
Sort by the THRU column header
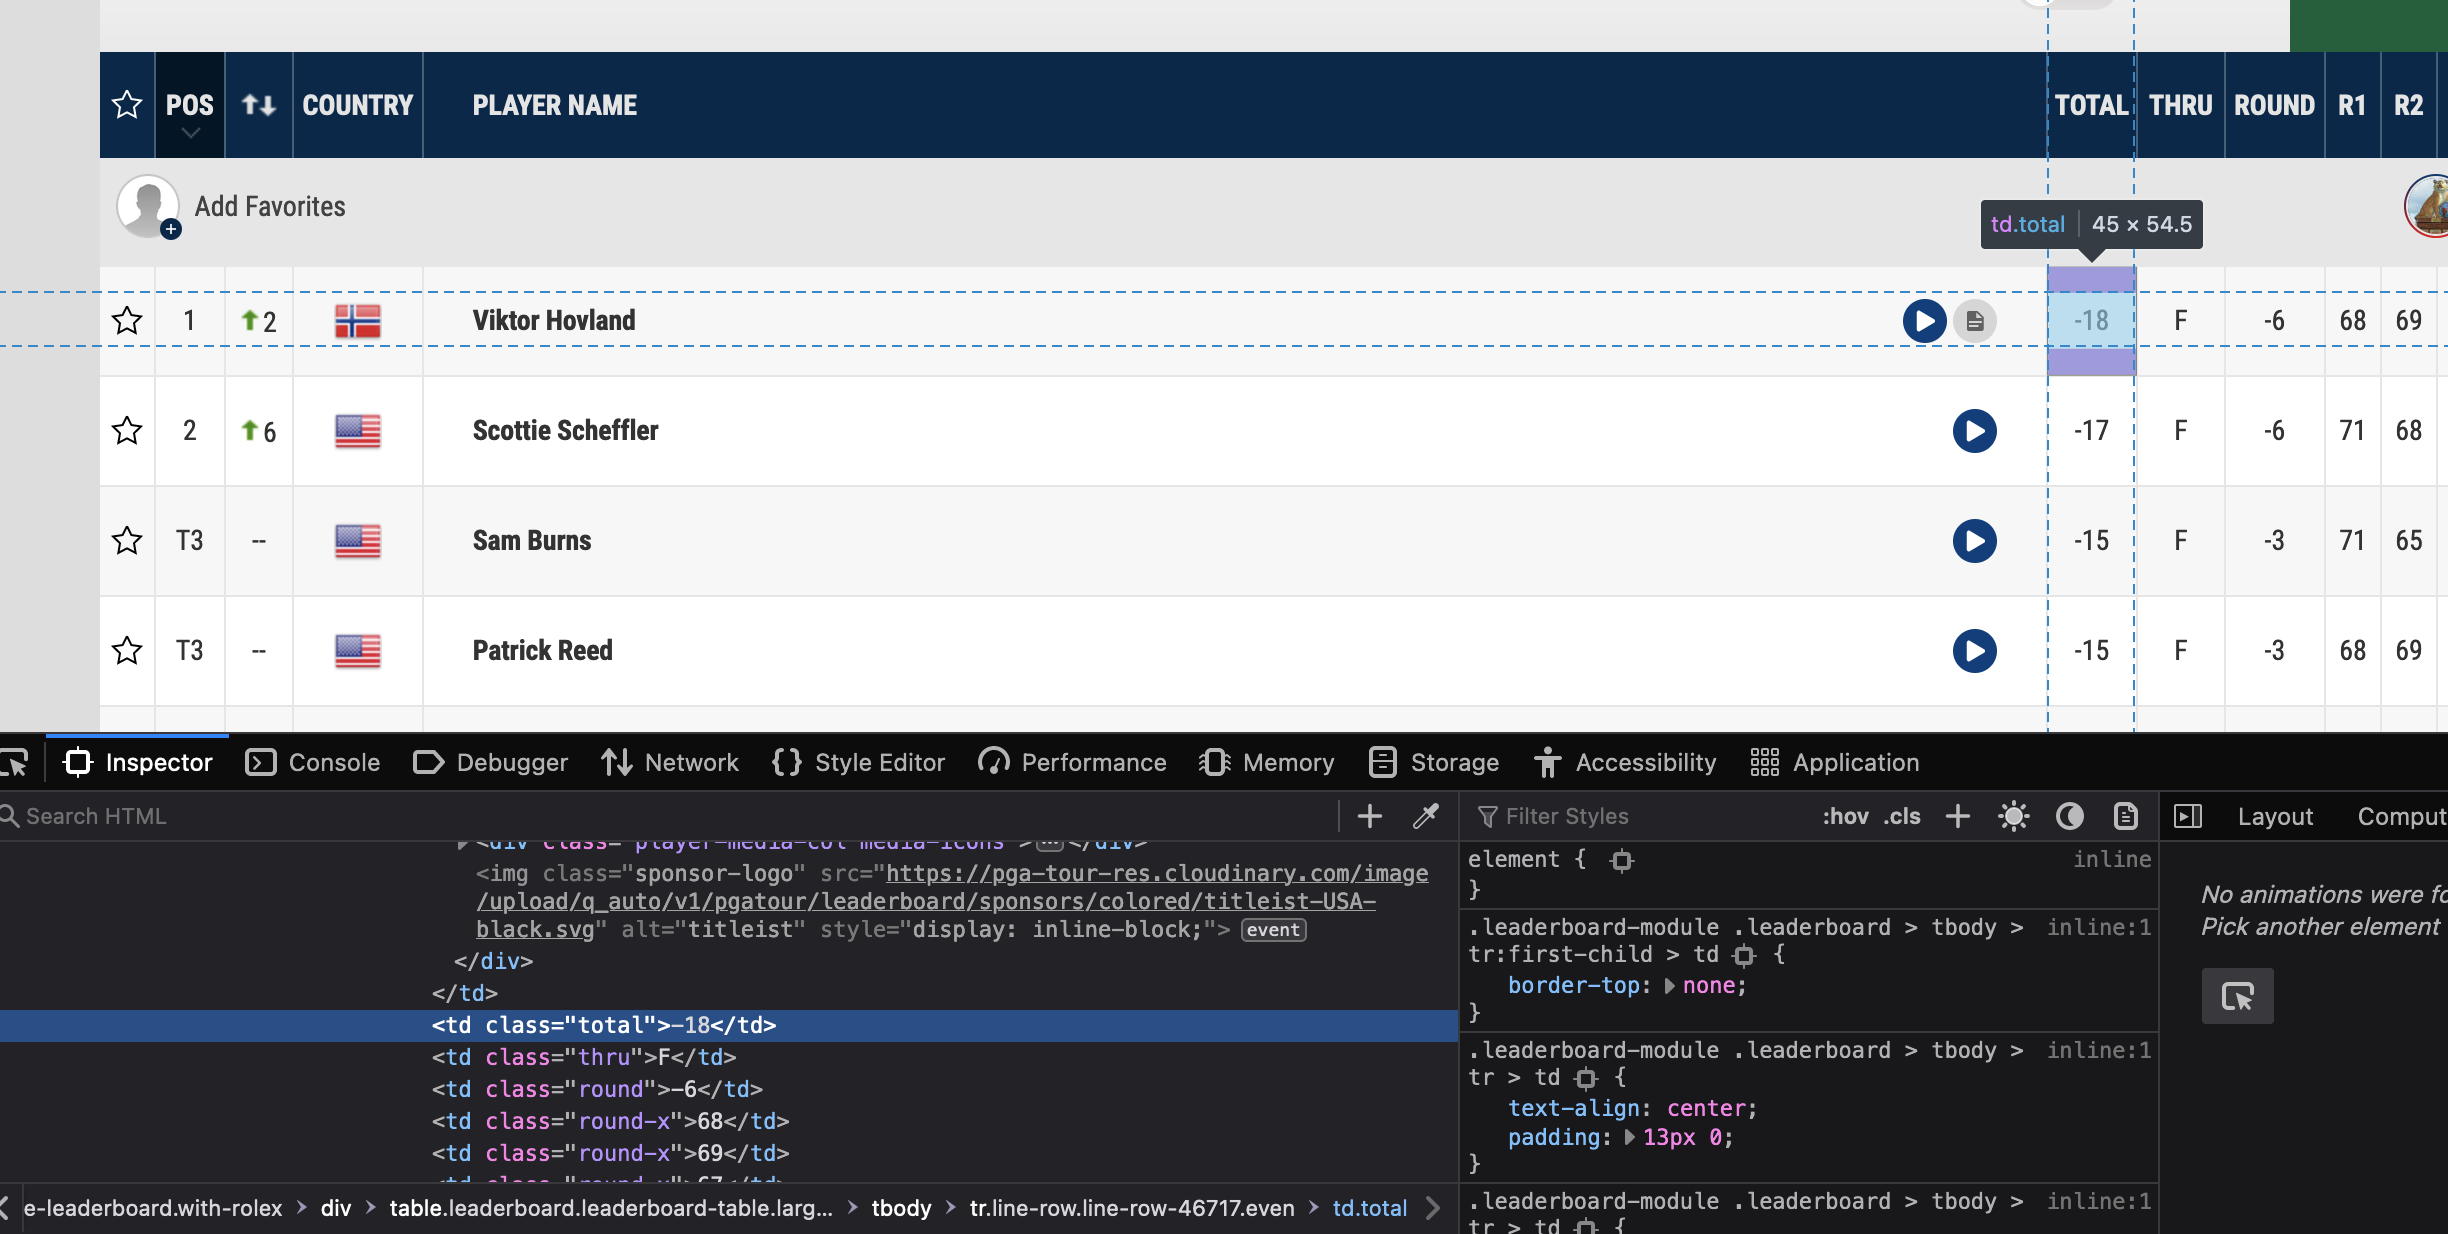pos(2181,105)
